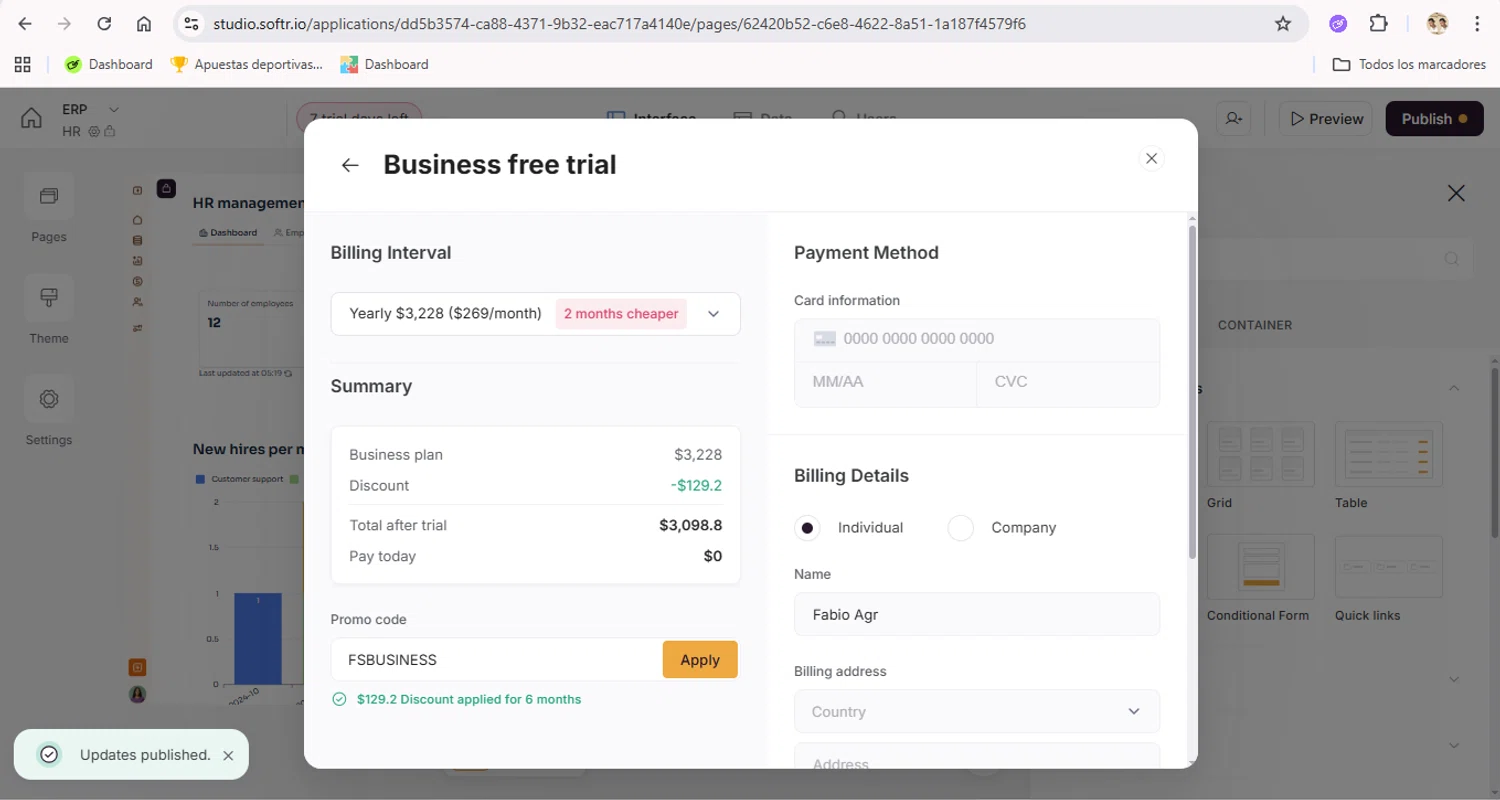
Task: Open the browser extensions puzzle icon
Action: pyautogui.click(x=1379, y=24)
